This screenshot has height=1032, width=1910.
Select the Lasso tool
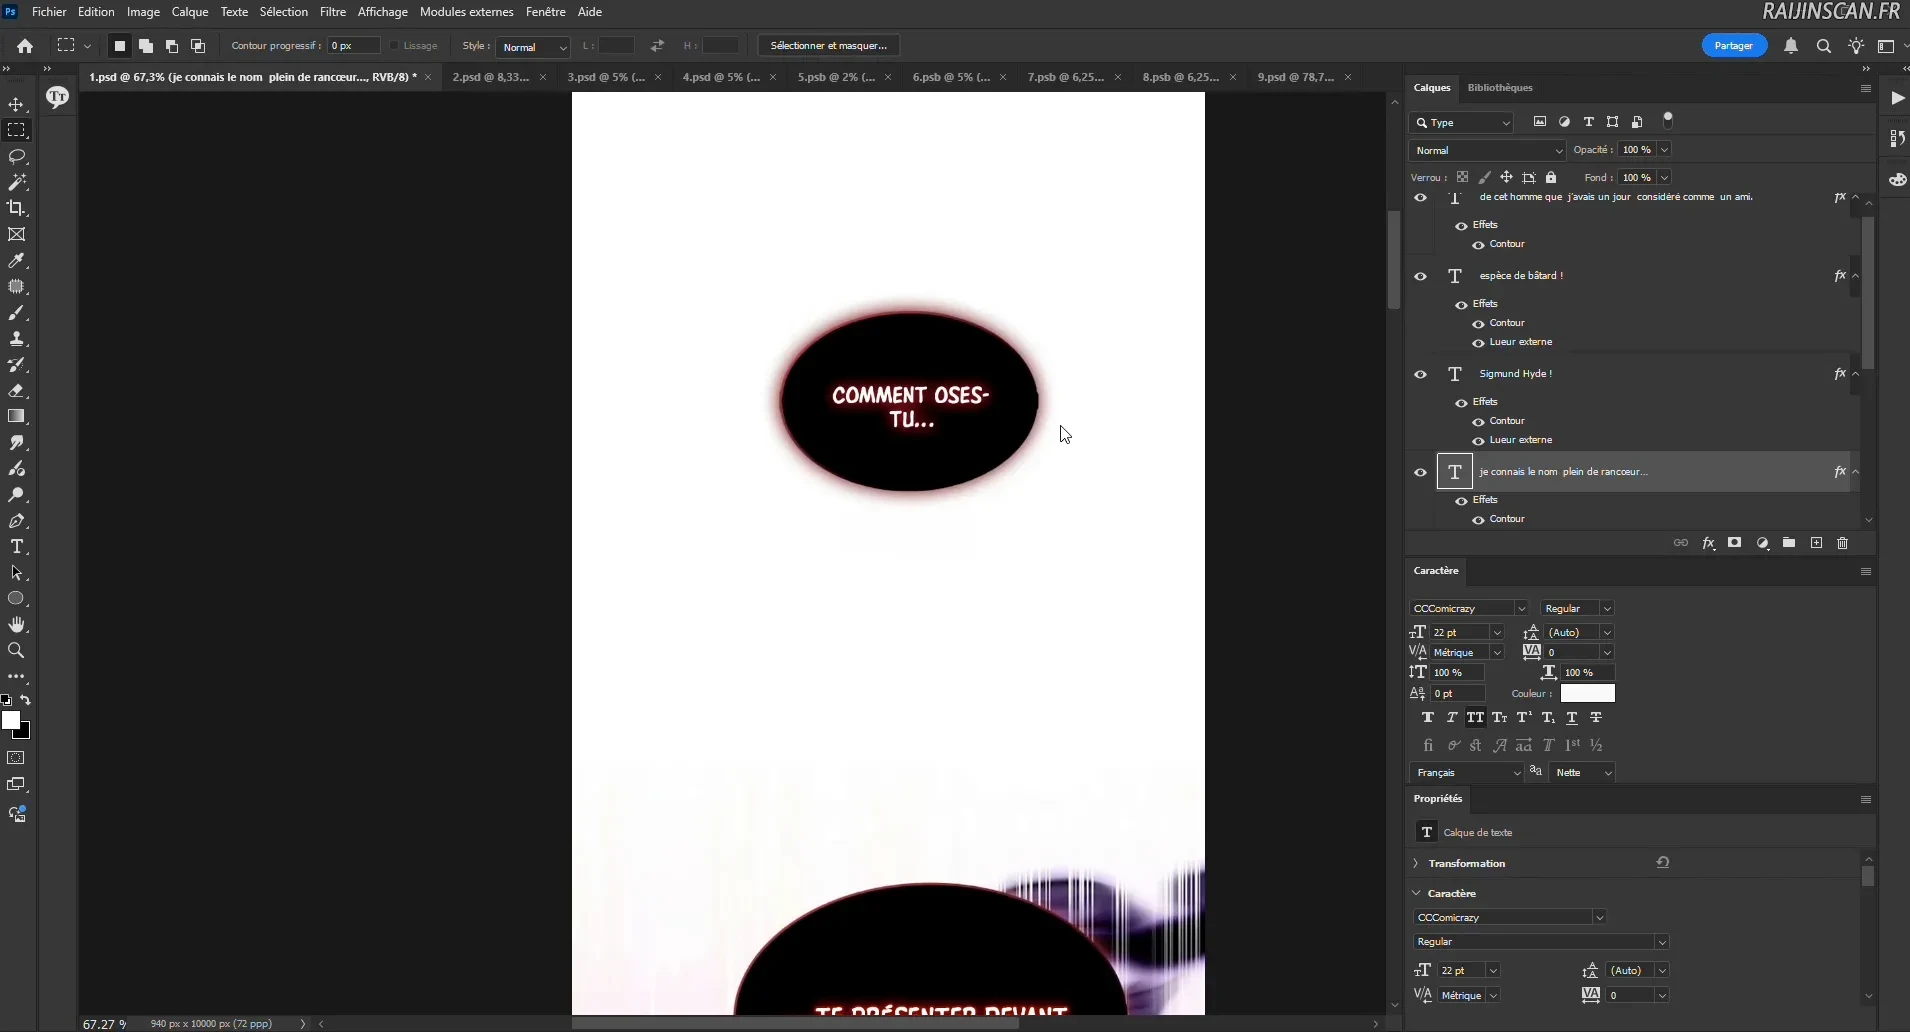pyautogui.click(x=17, y=157)
